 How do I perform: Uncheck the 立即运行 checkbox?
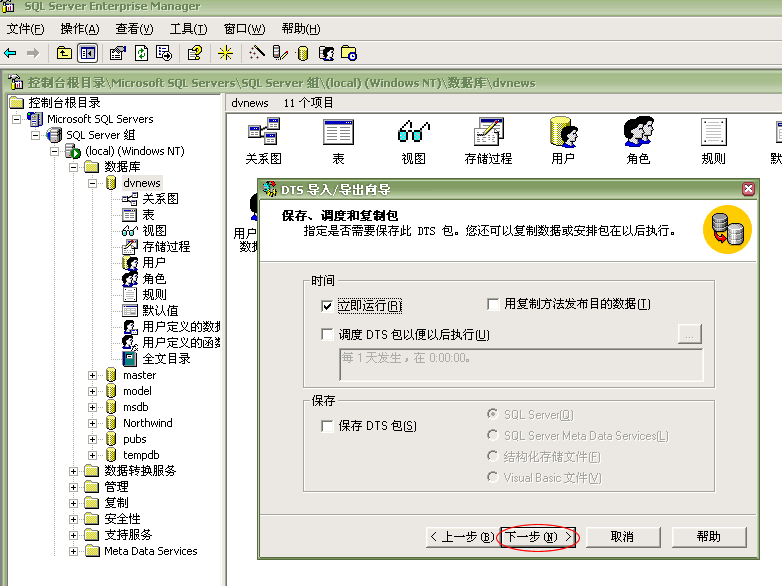tap(327, 305)
